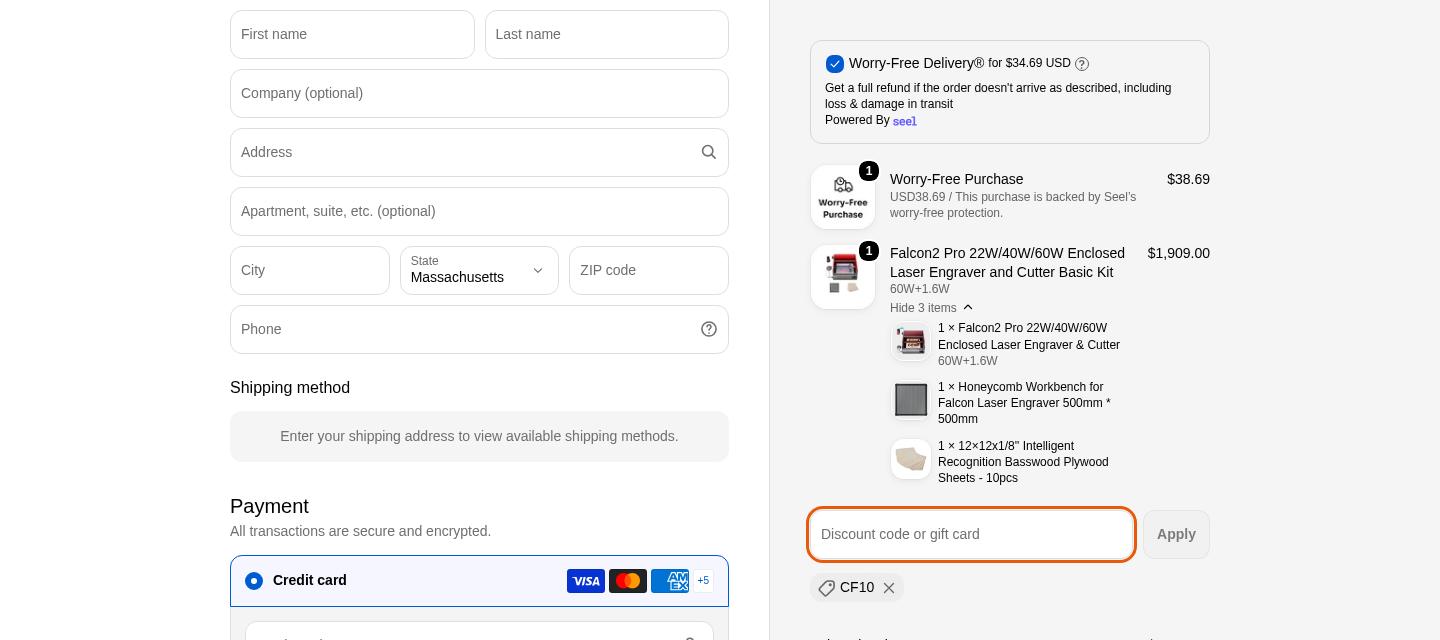
Task: Click the Falcon2 Pro Engraver & Cutter sub-item image
Action: point(911,341)
